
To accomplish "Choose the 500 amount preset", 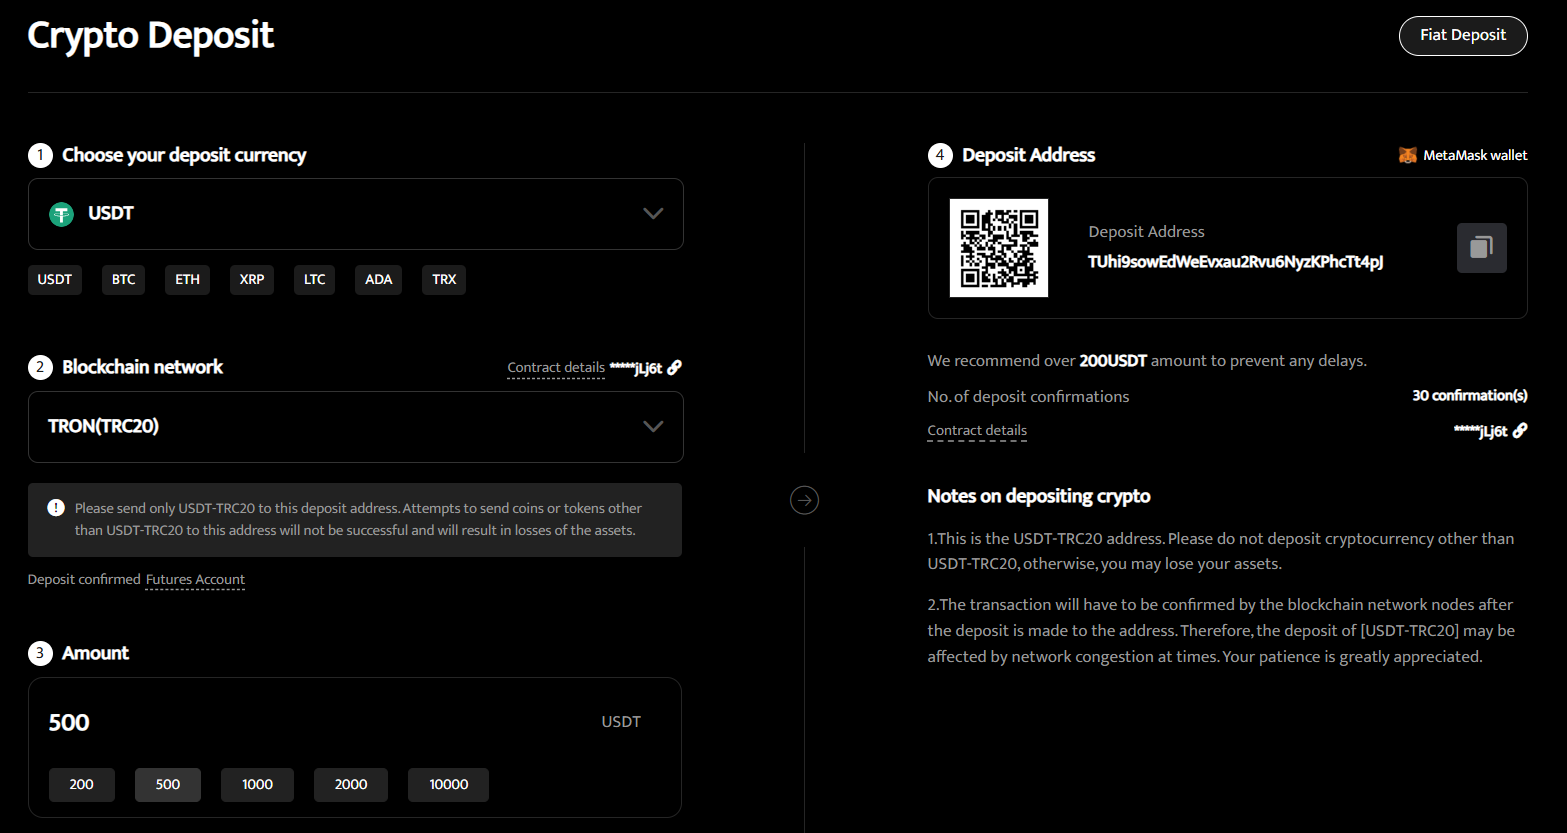I will click(168, 785).
